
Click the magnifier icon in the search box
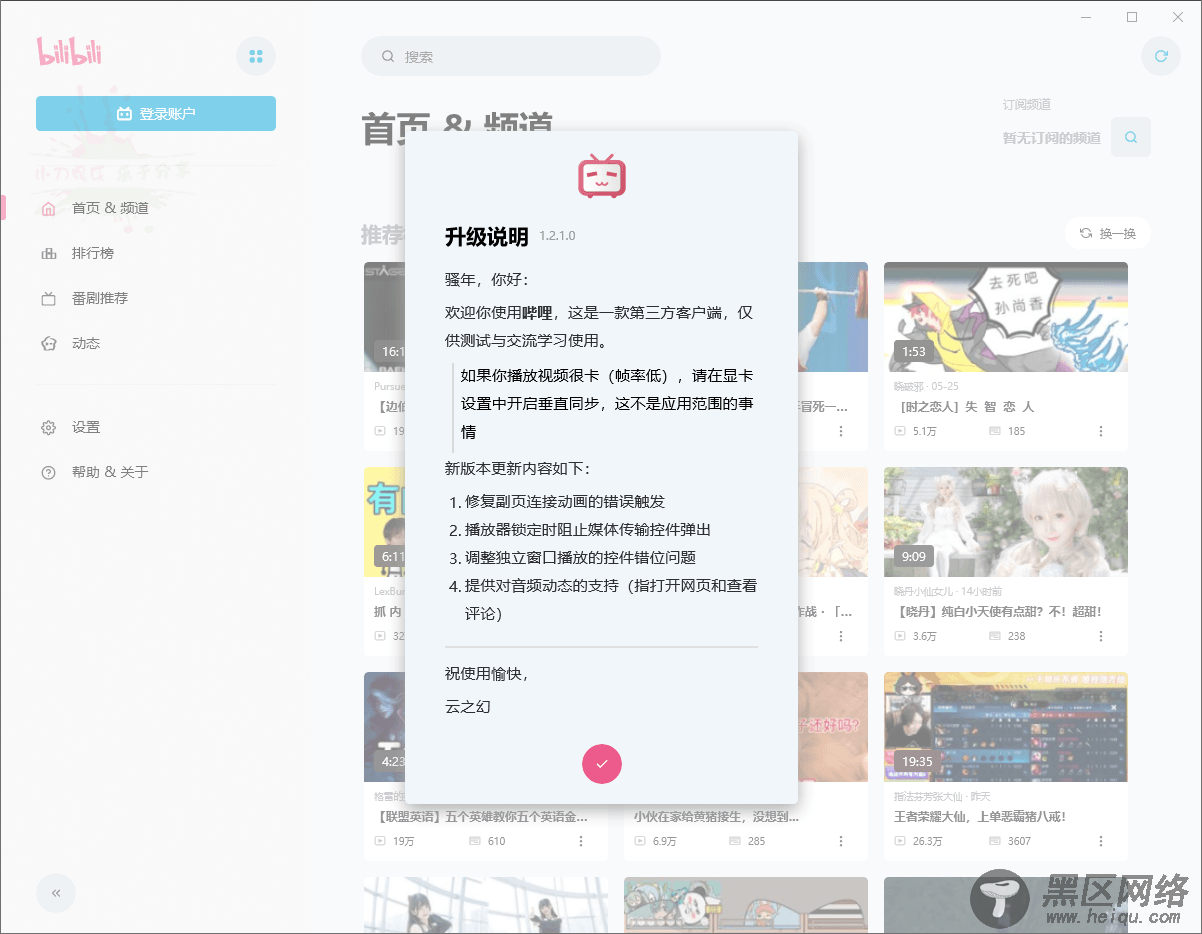388,56
